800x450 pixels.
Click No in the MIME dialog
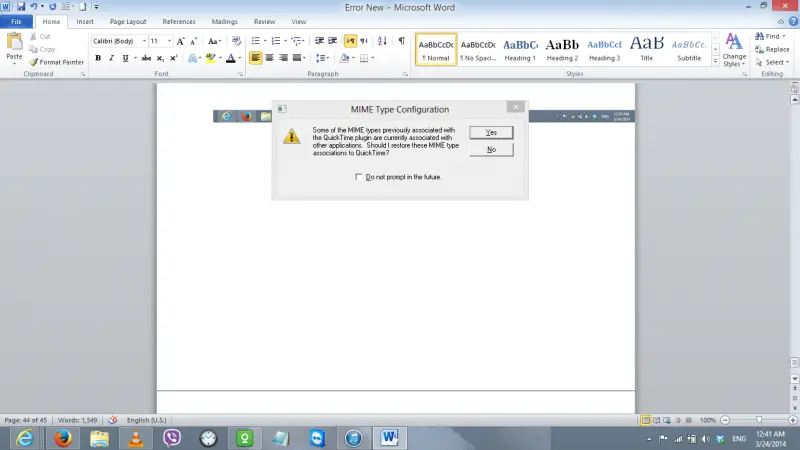pyautogui.click(x=491, y=150)
